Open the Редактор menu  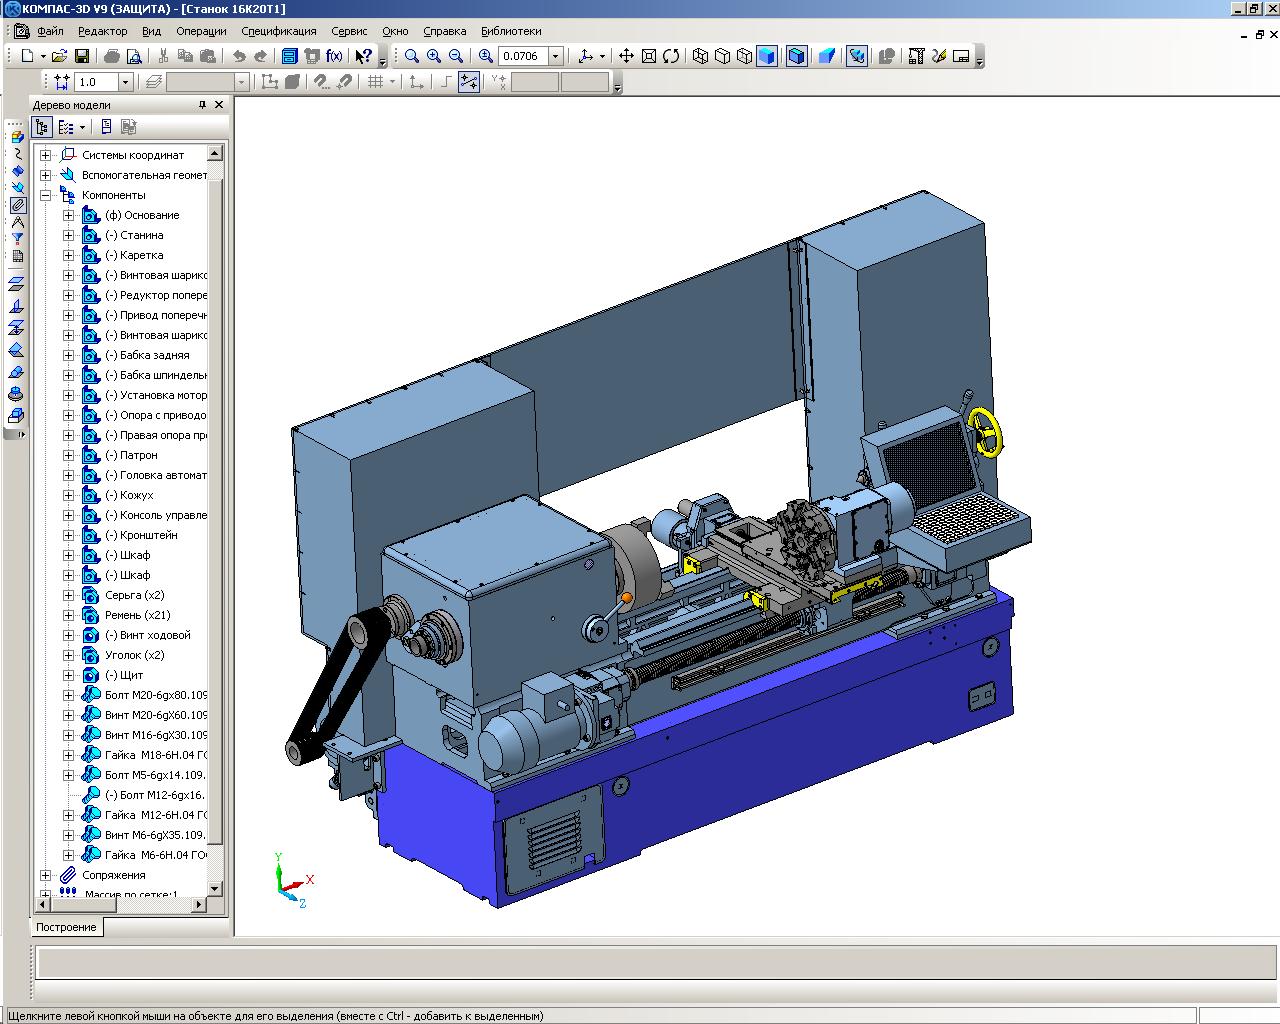103,31
